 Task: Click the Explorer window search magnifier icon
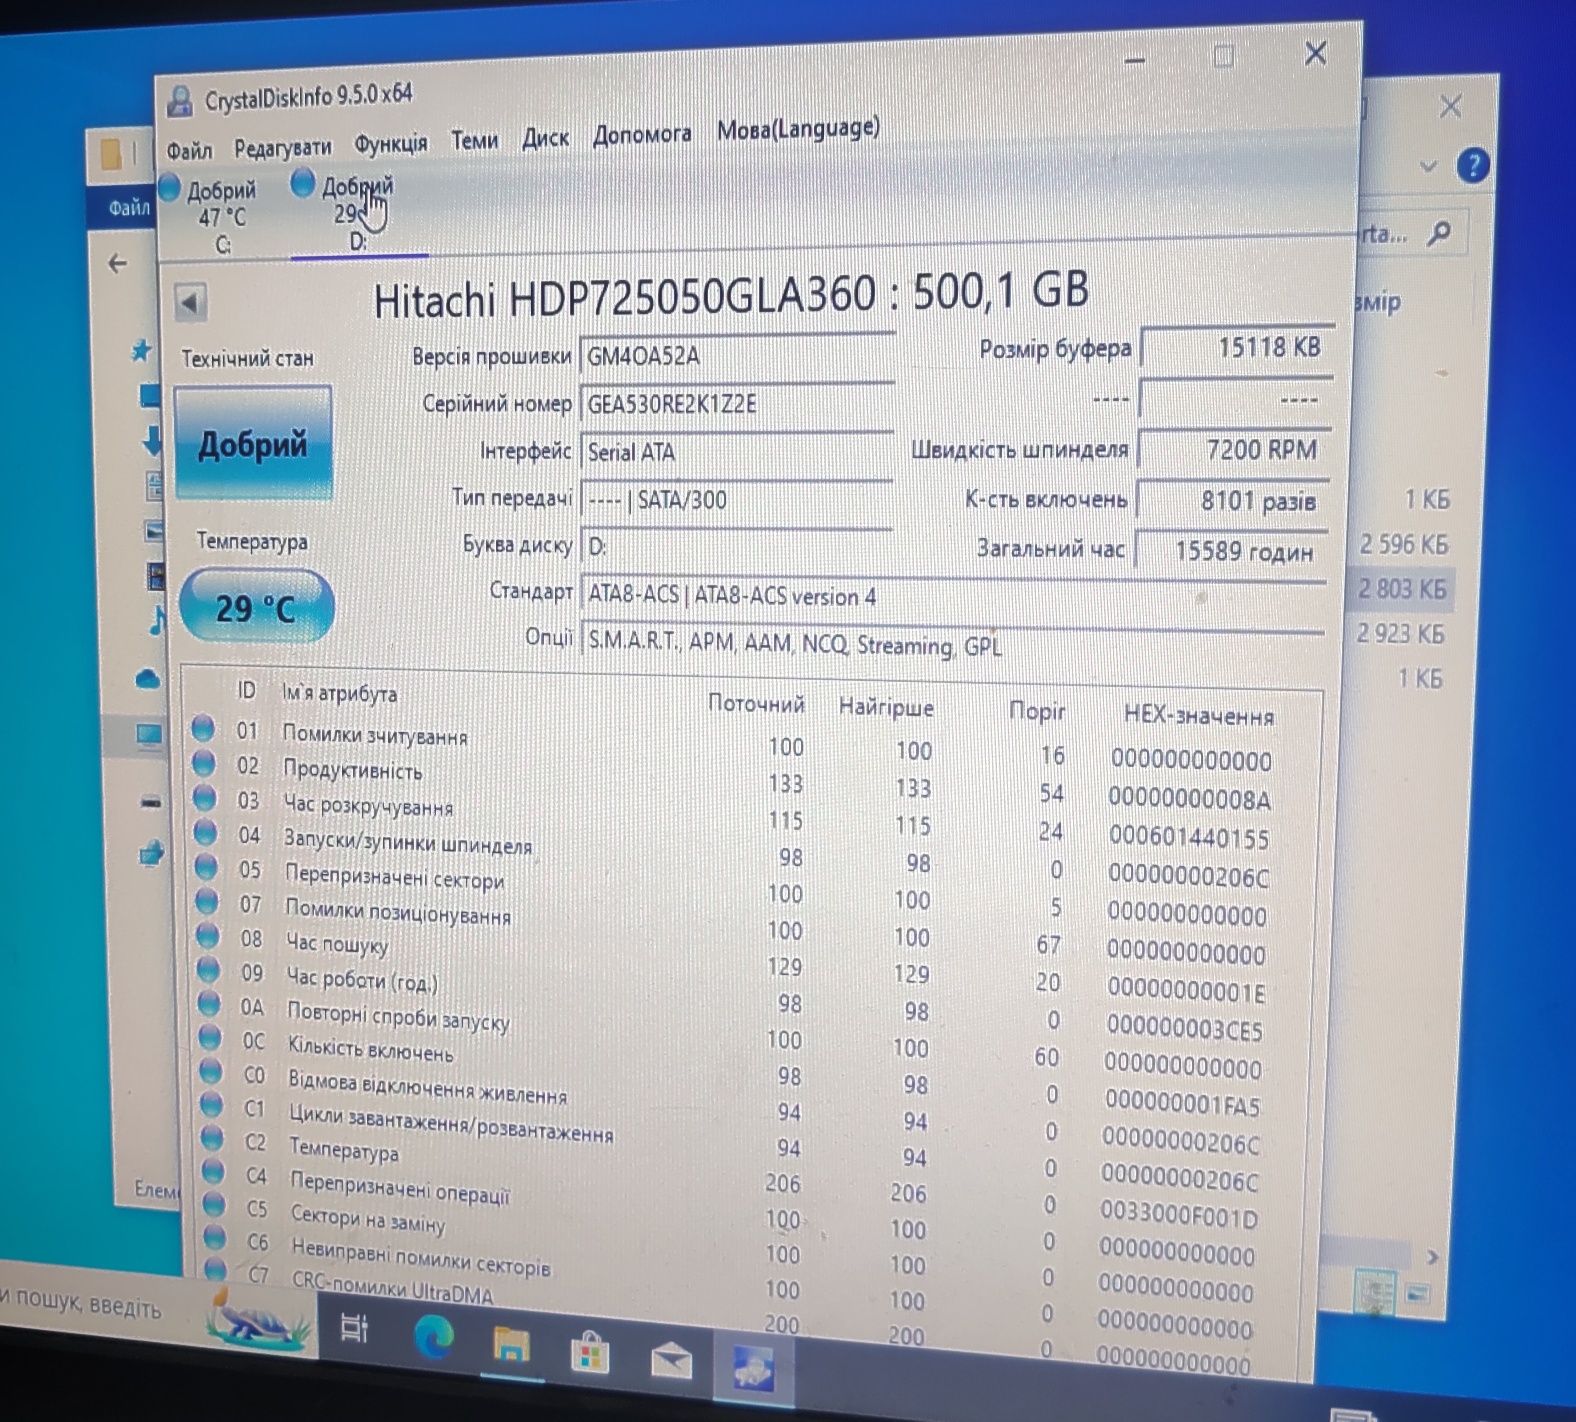[x=1439, y=234]
